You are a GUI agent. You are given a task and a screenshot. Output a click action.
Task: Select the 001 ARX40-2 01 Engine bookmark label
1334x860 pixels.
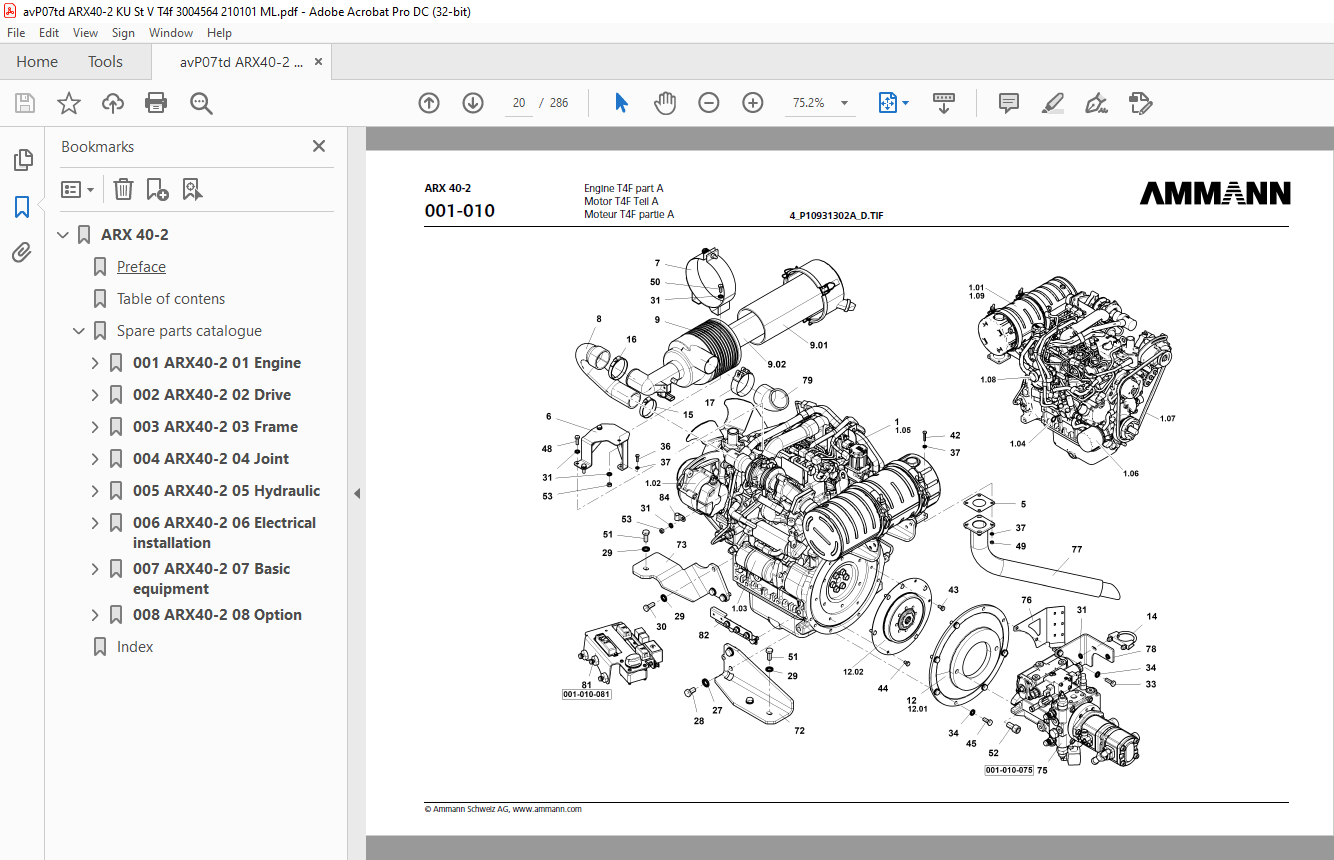click(x=217, y=363)
